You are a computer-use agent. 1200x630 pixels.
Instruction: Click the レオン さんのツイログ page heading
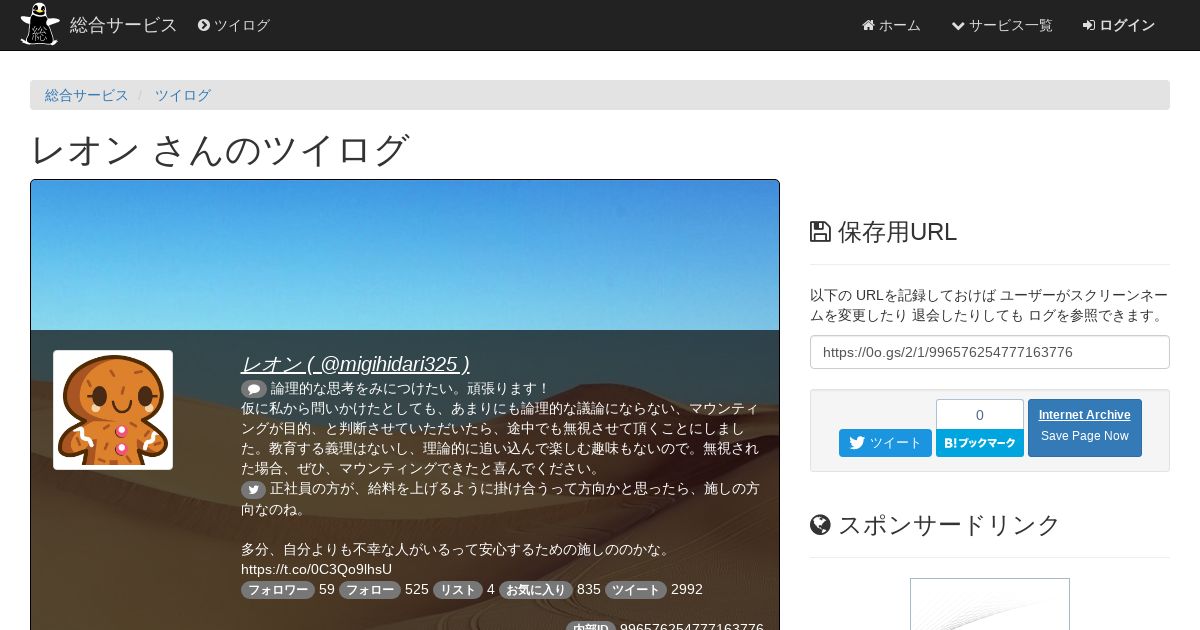[x=220, y=150]
